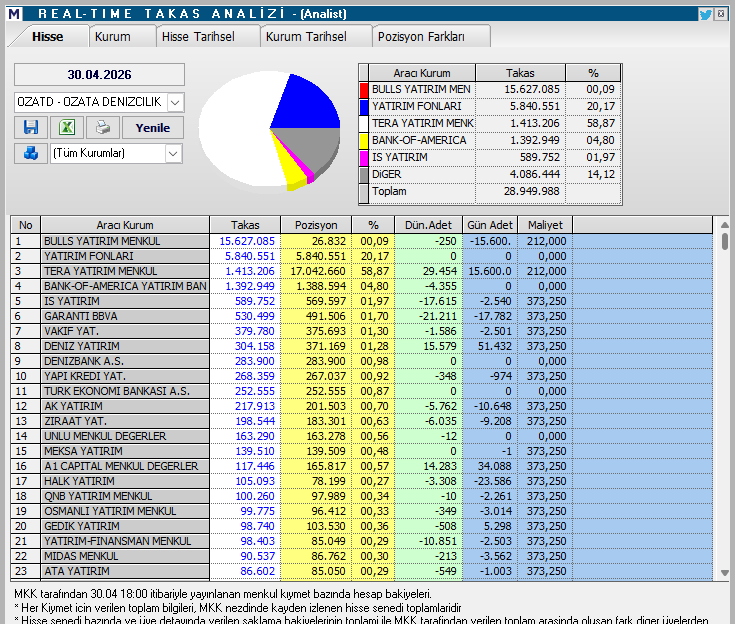Screen dimensions: 735x624
Task: Click the M application logo icon
Action: pos(14,14)
